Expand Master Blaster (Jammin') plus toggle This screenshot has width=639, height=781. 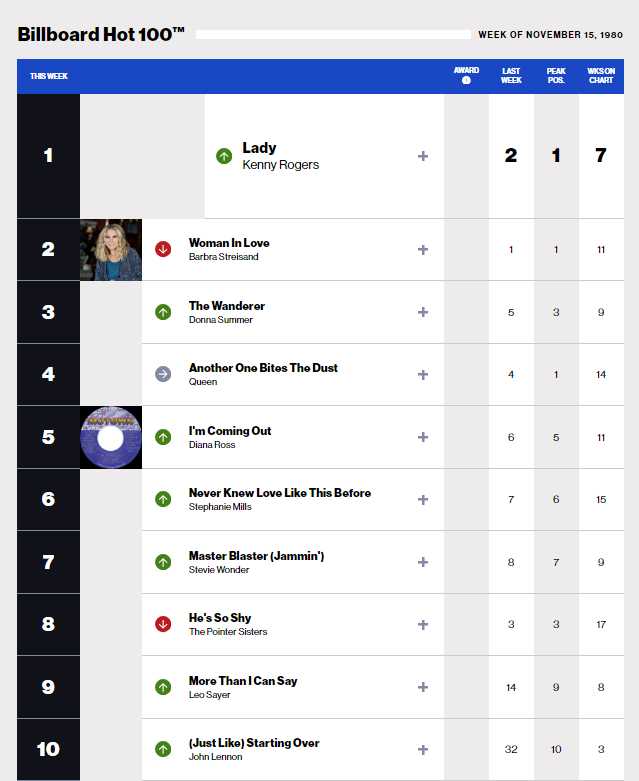[423, 562]
